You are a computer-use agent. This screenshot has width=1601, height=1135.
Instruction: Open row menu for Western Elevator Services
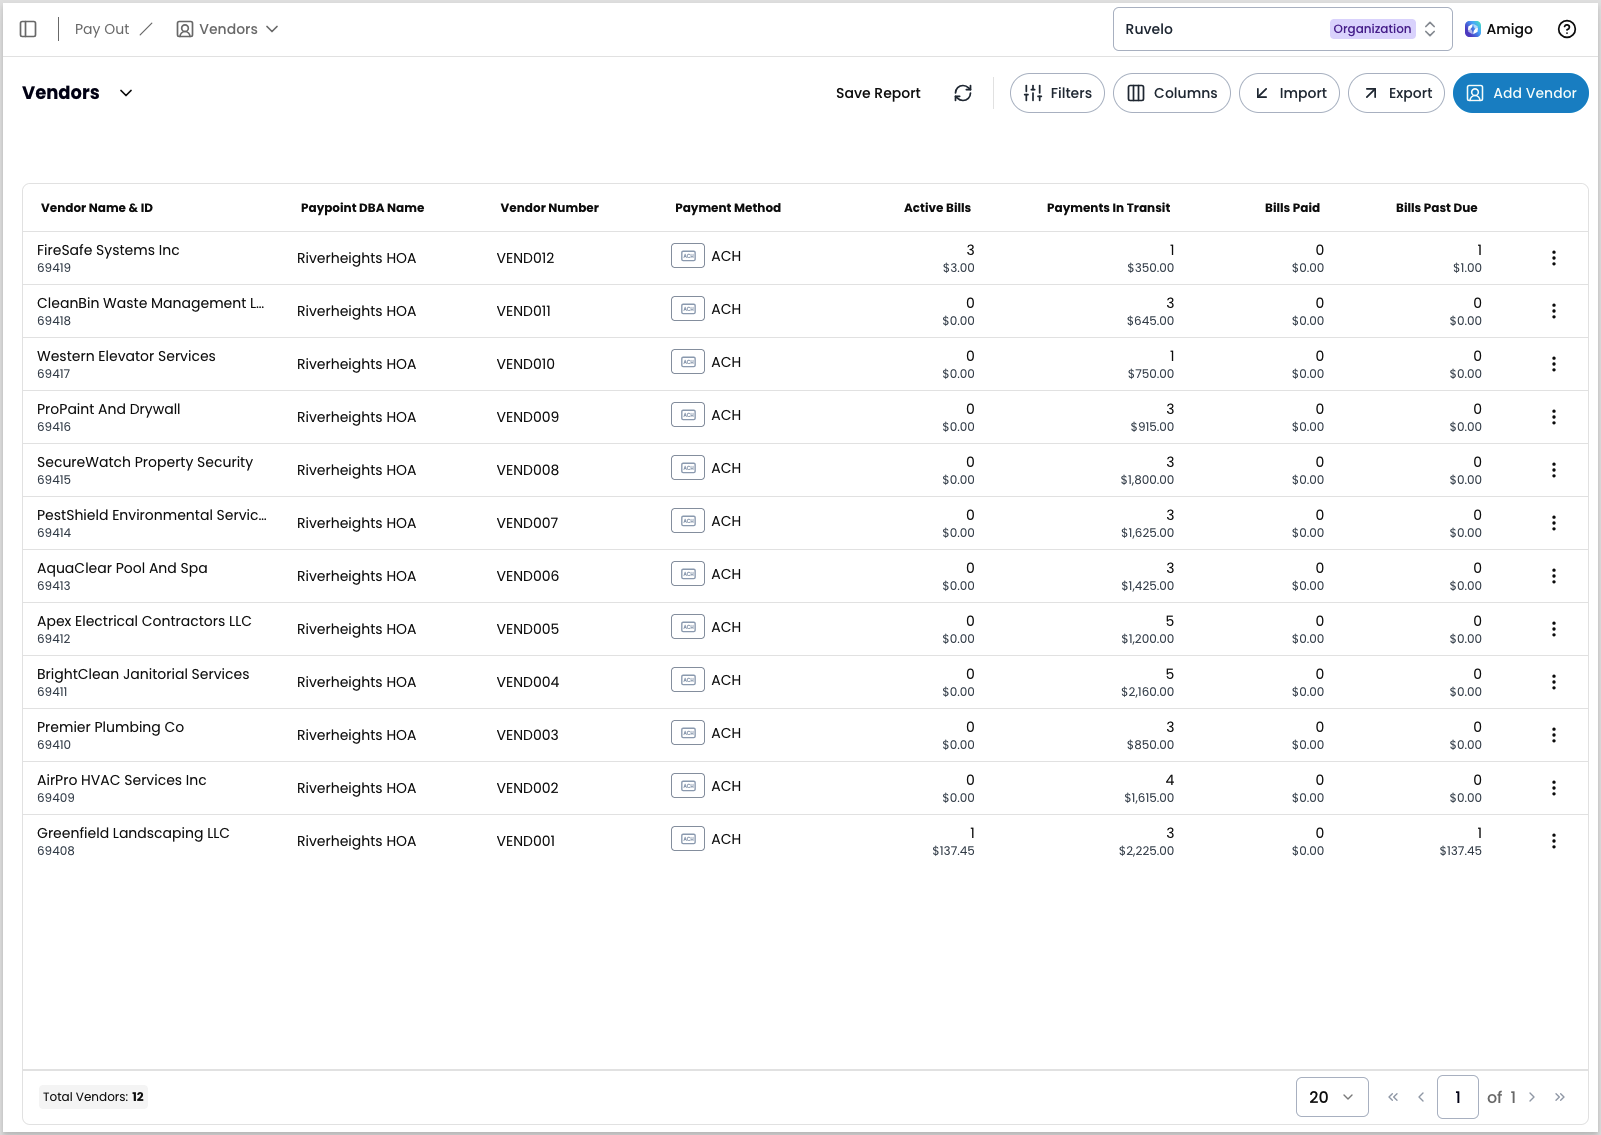click(1554, 364)
